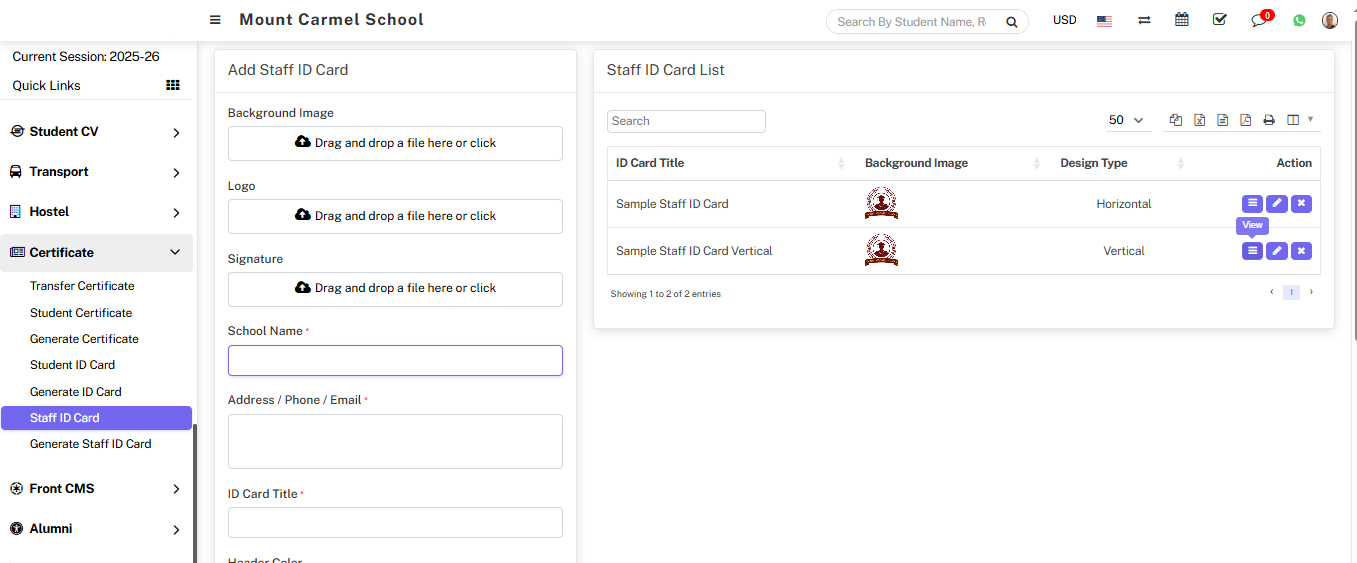This screenshot has height=563, width=1357.
Task: Open the chat notifications icon
Action: [1259, 20]
